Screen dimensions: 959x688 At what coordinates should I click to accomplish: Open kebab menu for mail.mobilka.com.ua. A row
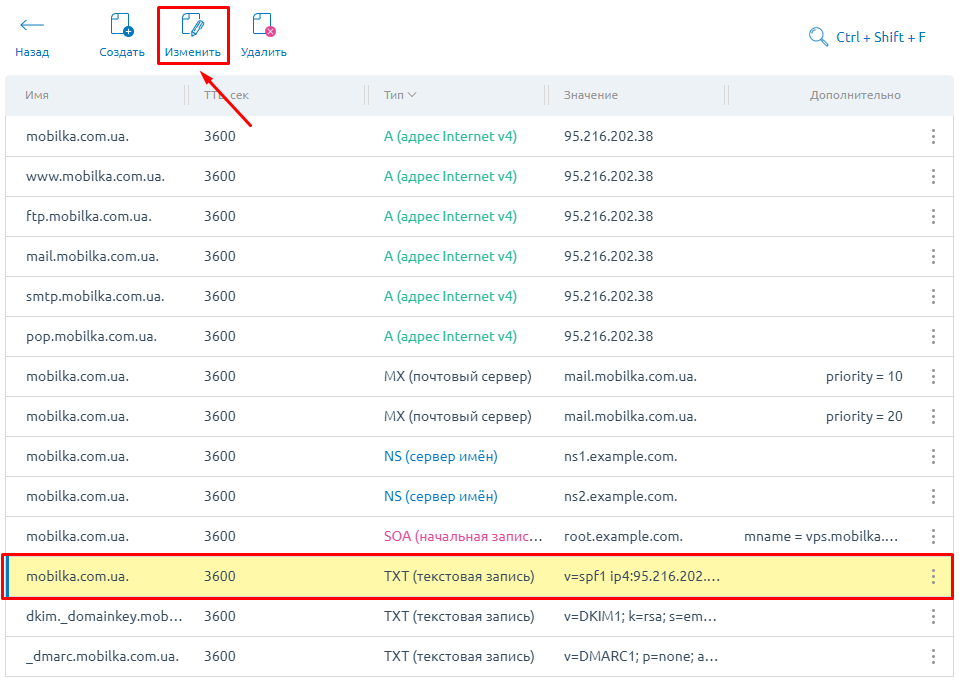tap(933, 257)
